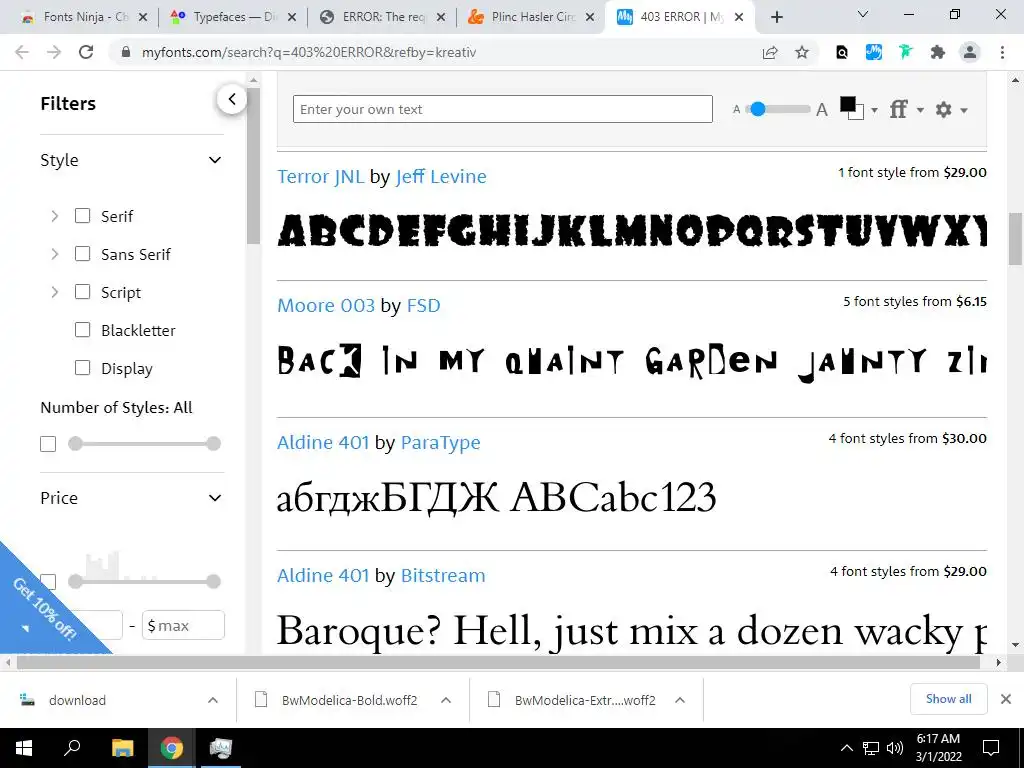This screenshot has width=1024, height=768.
Task: Open Aldine 401 by ParaType font
Action: tap(323, 442)
